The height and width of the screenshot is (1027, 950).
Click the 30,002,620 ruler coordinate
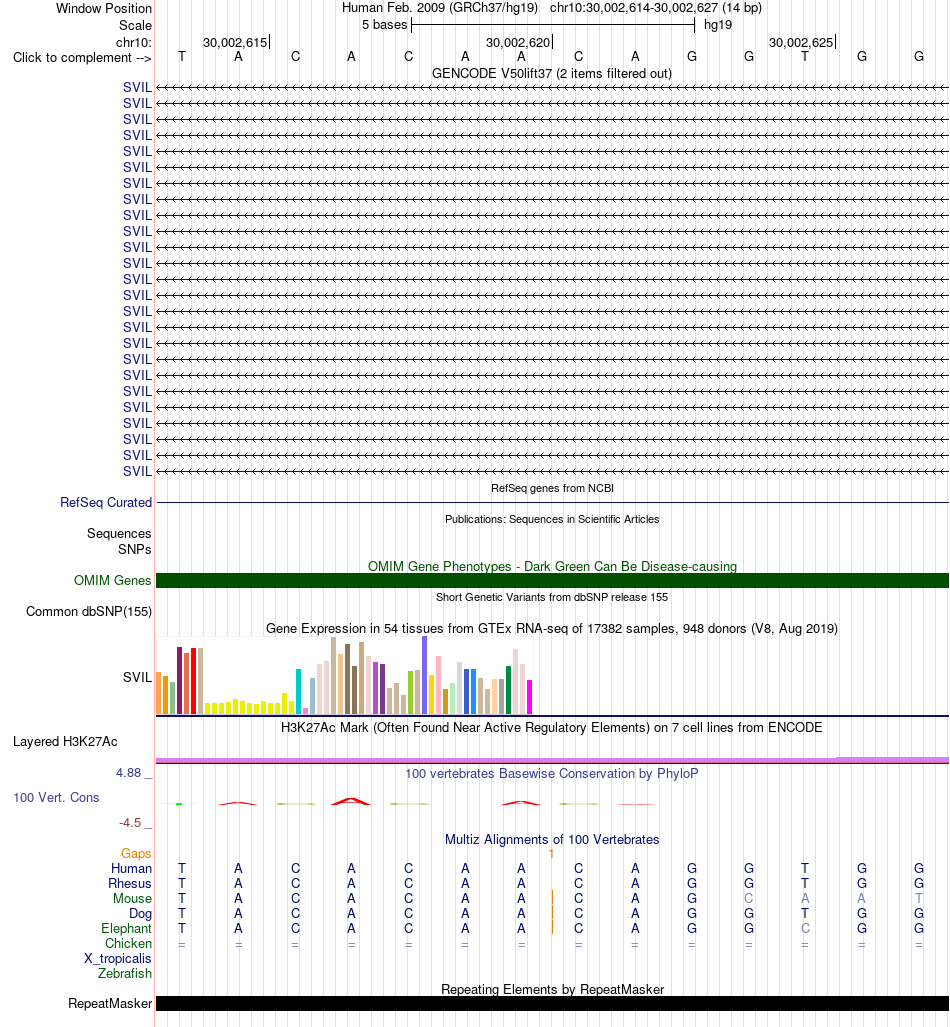(x=518, y=43)
